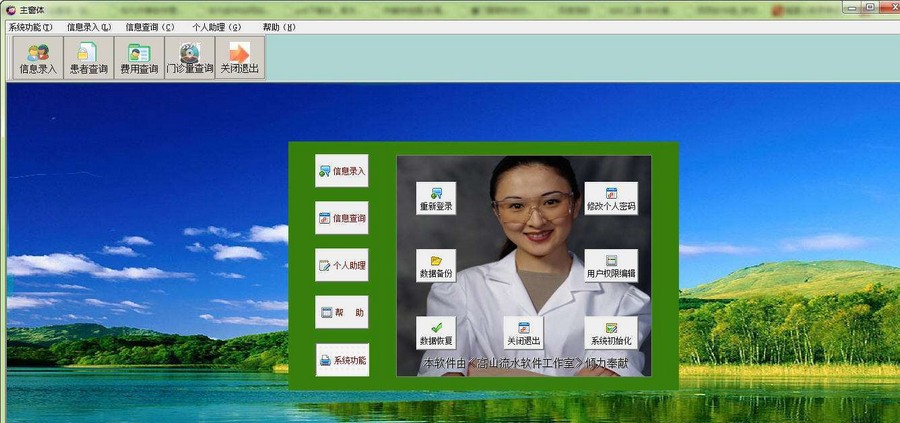
Task: Open the 信息录入(L) menu
Action: 89,27
